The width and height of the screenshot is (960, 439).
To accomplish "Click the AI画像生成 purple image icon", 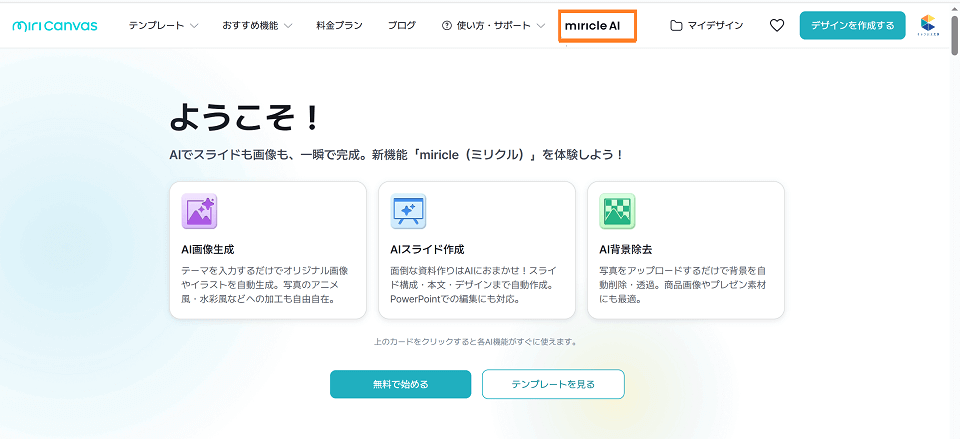I will (x=199, y=211).
